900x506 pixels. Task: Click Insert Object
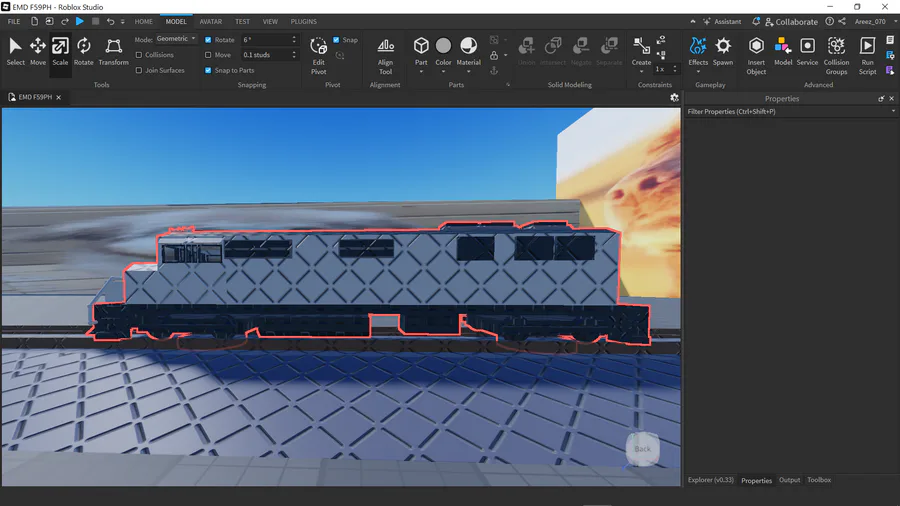tap(756, 56)
